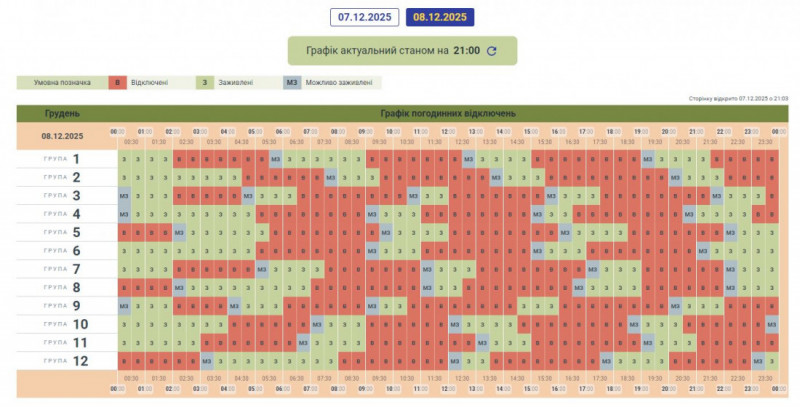Select the Група 5 row label

click(x=62, y=233)
